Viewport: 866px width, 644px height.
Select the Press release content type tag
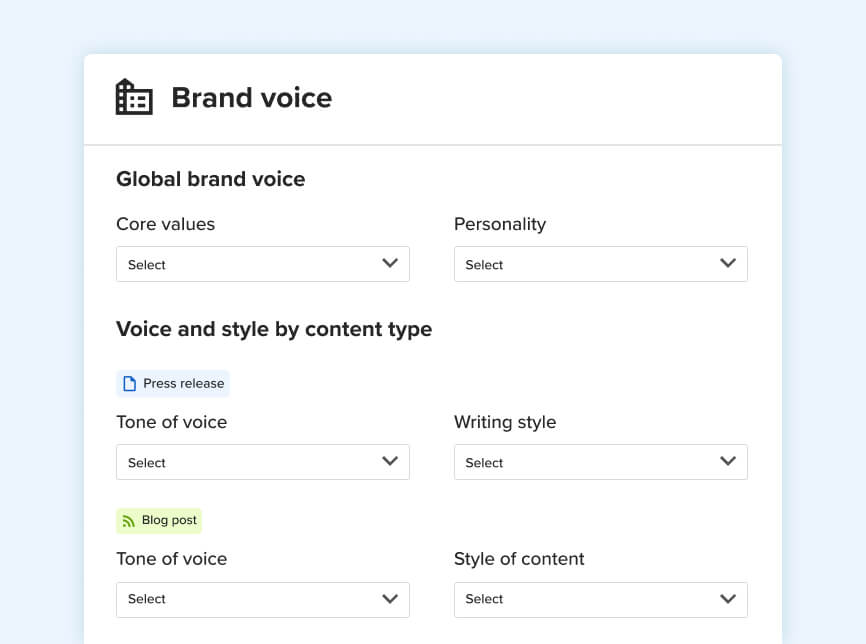click(173, 384)
